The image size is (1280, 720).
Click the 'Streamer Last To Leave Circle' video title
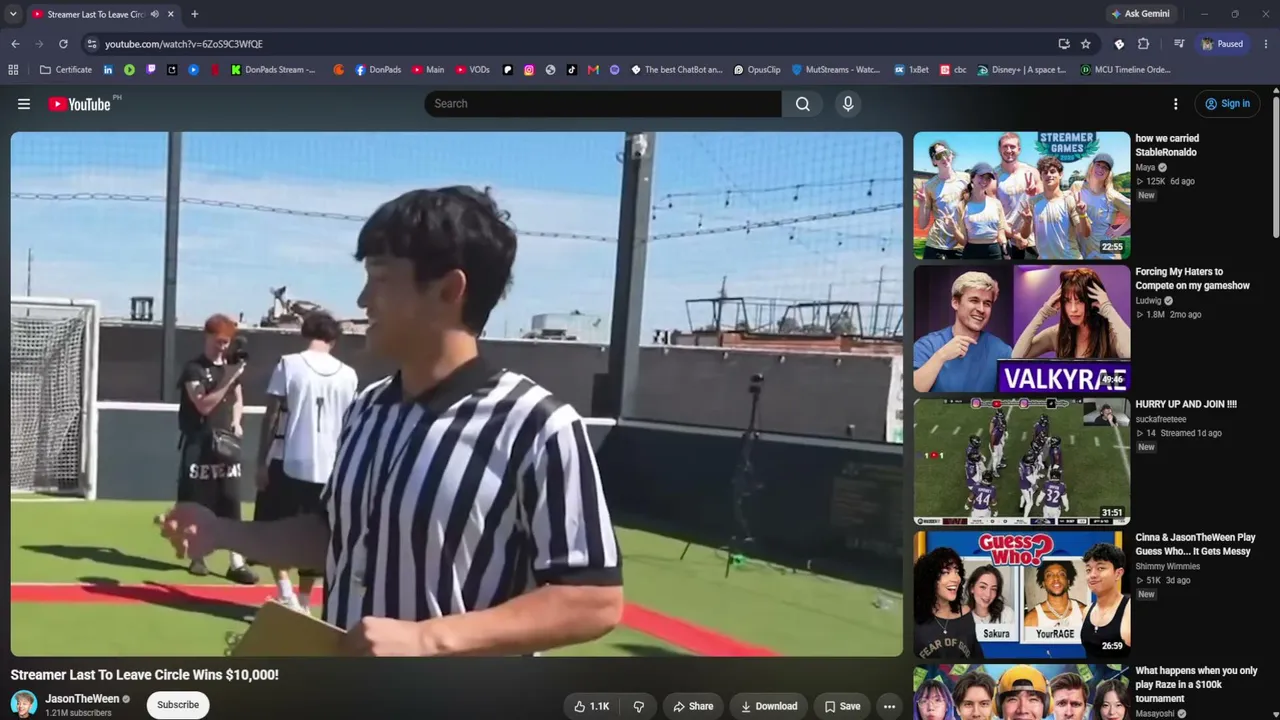145,675
